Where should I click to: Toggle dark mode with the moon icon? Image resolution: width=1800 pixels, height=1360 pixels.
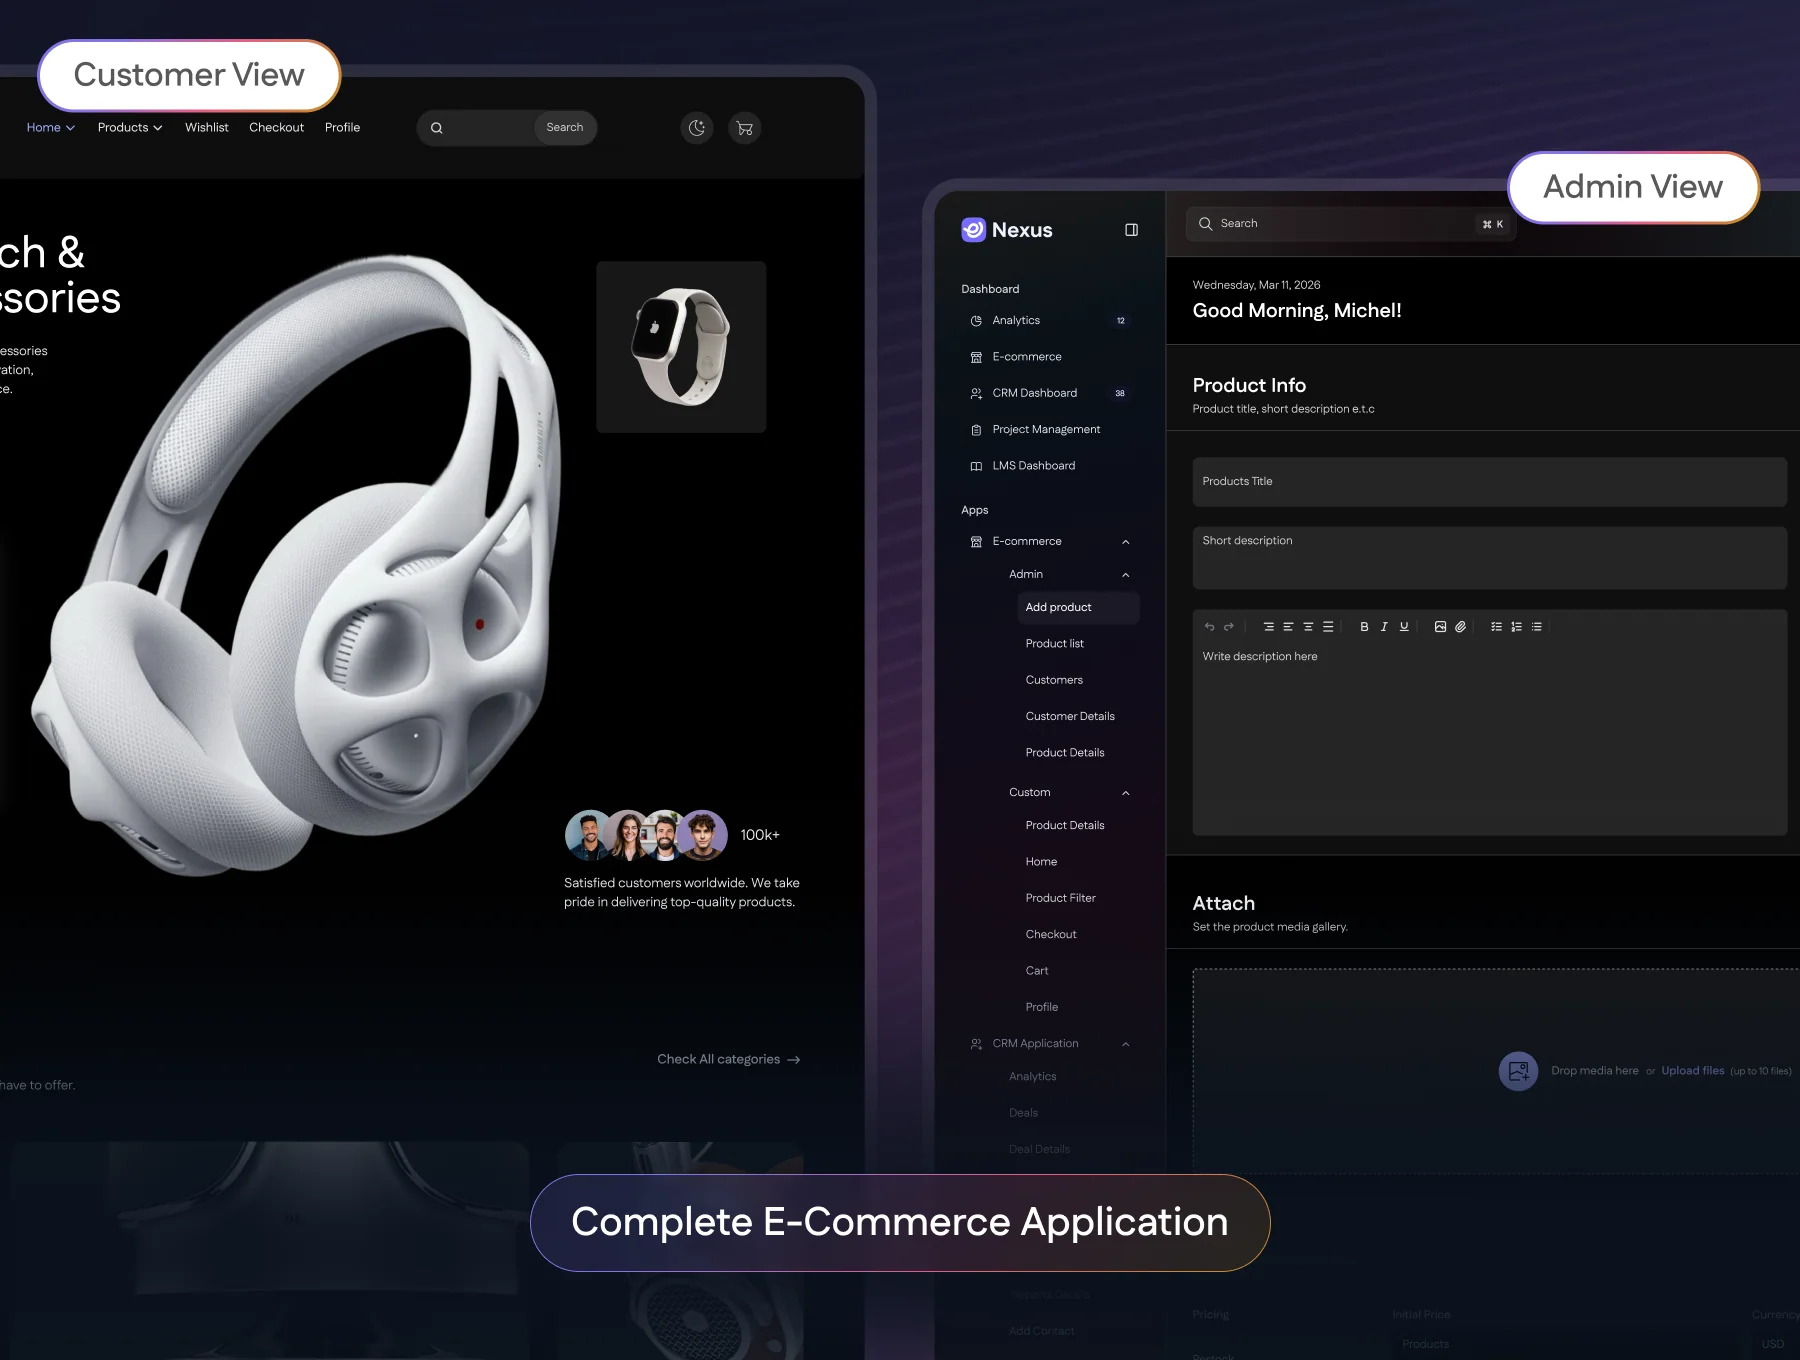coord(697,128)
